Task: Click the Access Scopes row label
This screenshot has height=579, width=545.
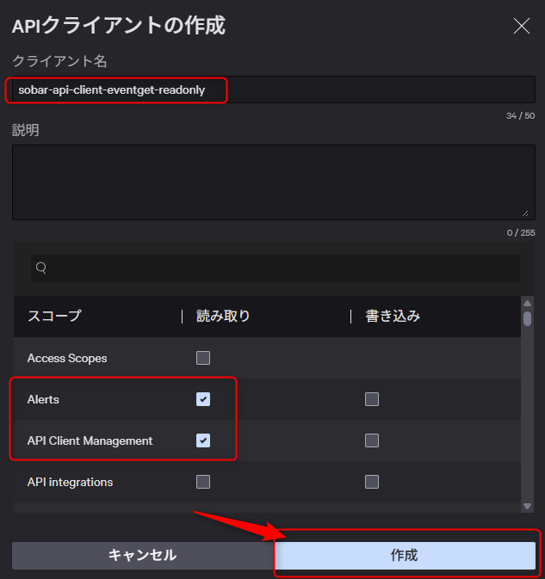Action: [67, 358]
